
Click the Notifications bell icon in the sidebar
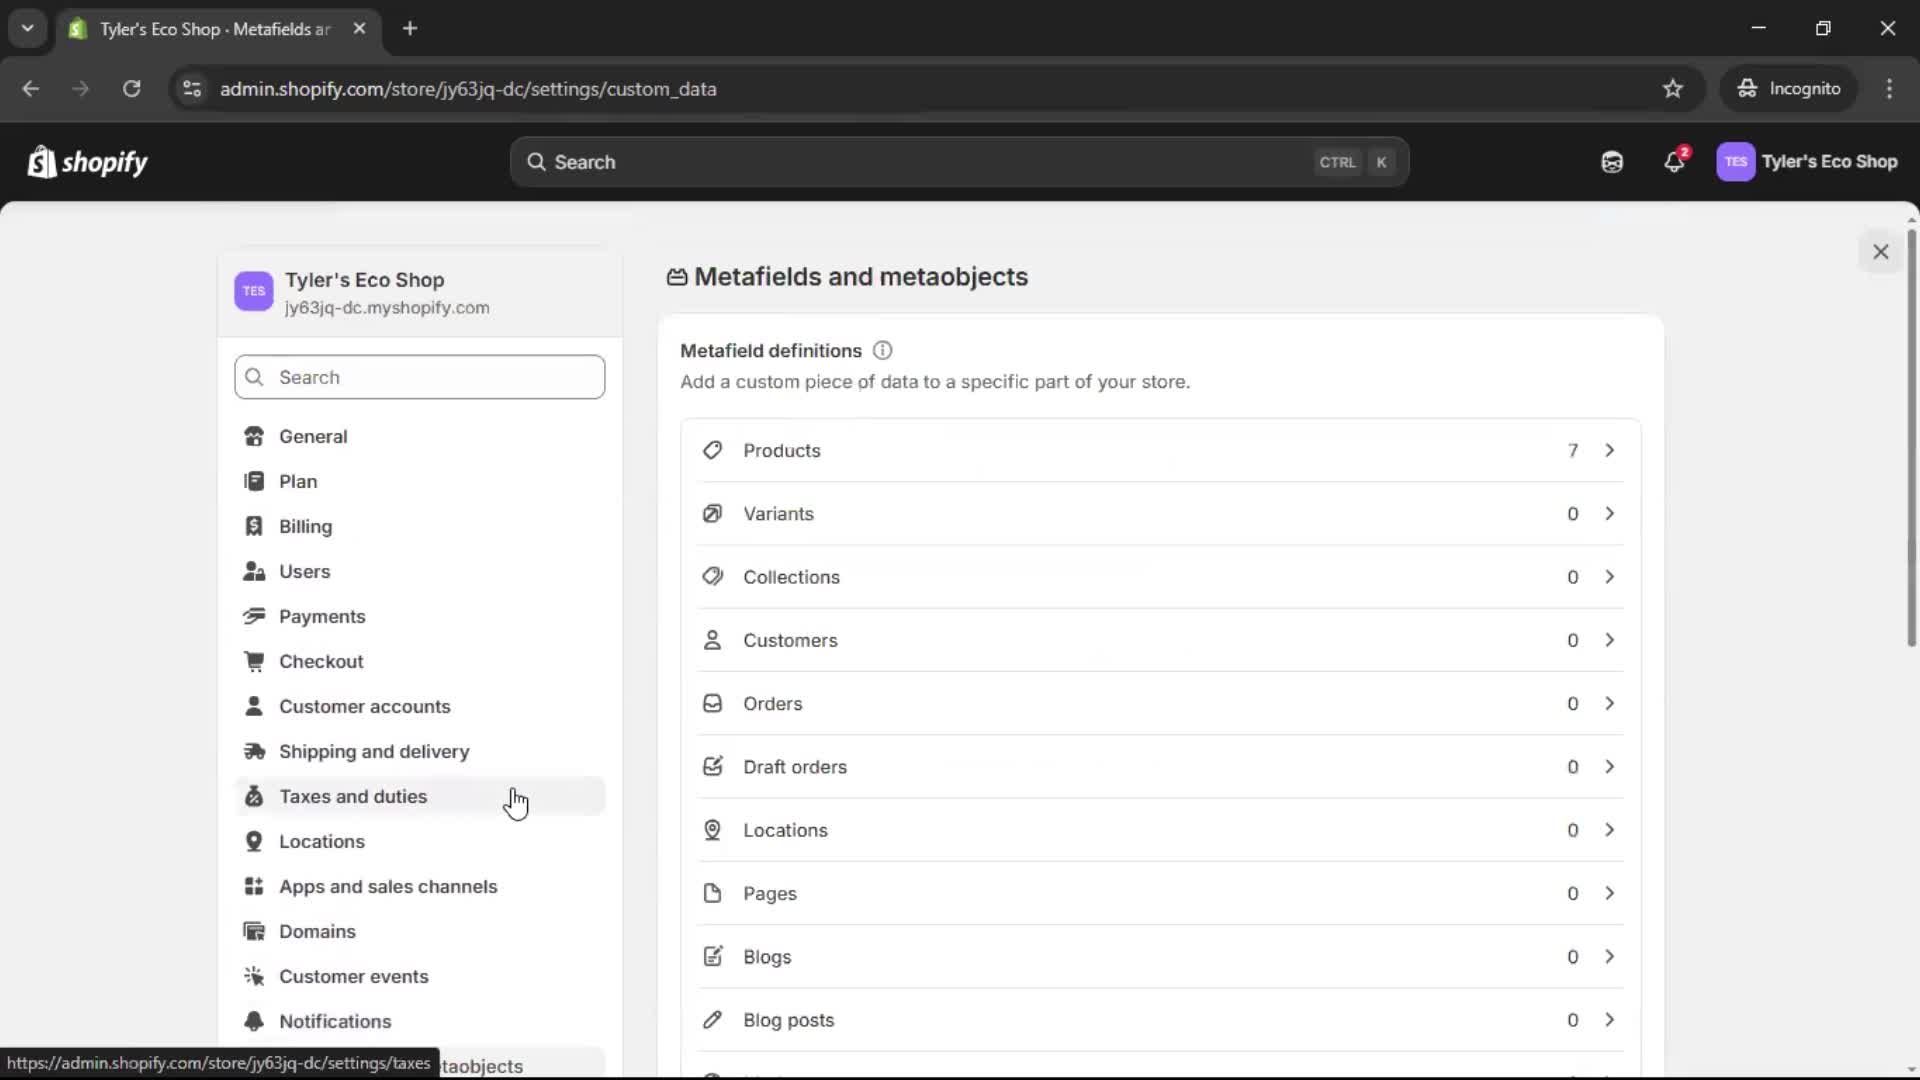tap(254, 1021)
